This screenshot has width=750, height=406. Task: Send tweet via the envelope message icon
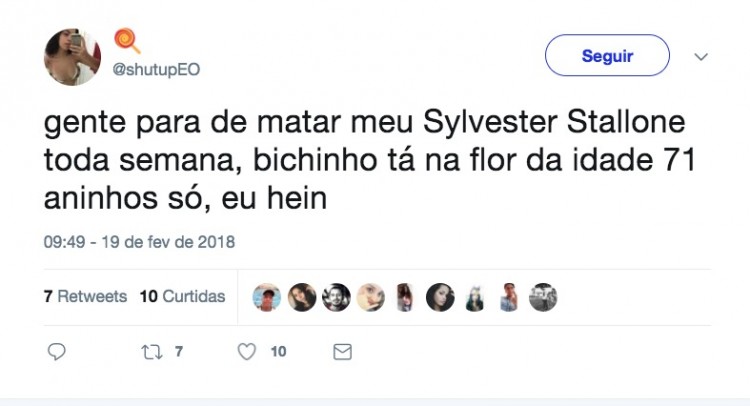coord(342,352)
